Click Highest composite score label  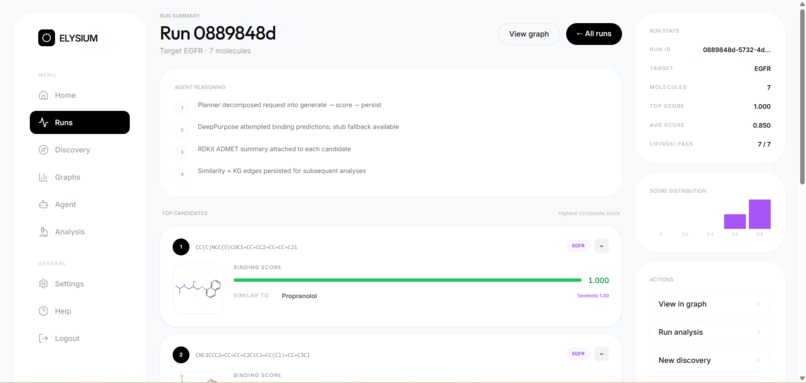(x=589, y=213)
